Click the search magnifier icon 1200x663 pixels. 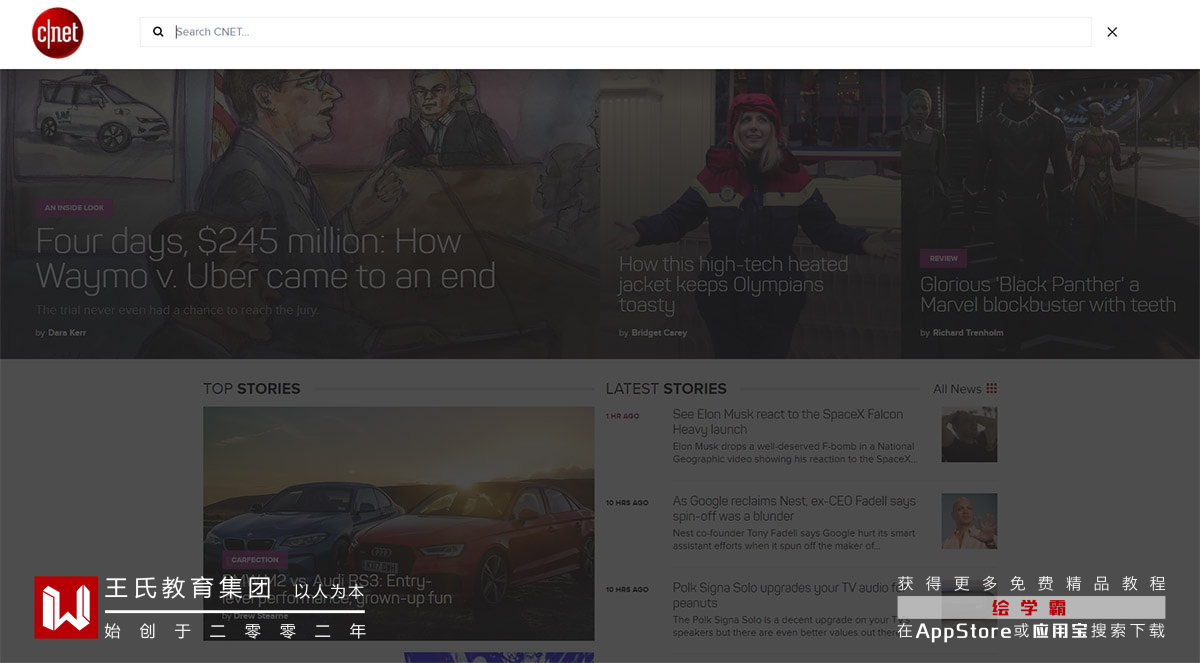click(158, 32)
